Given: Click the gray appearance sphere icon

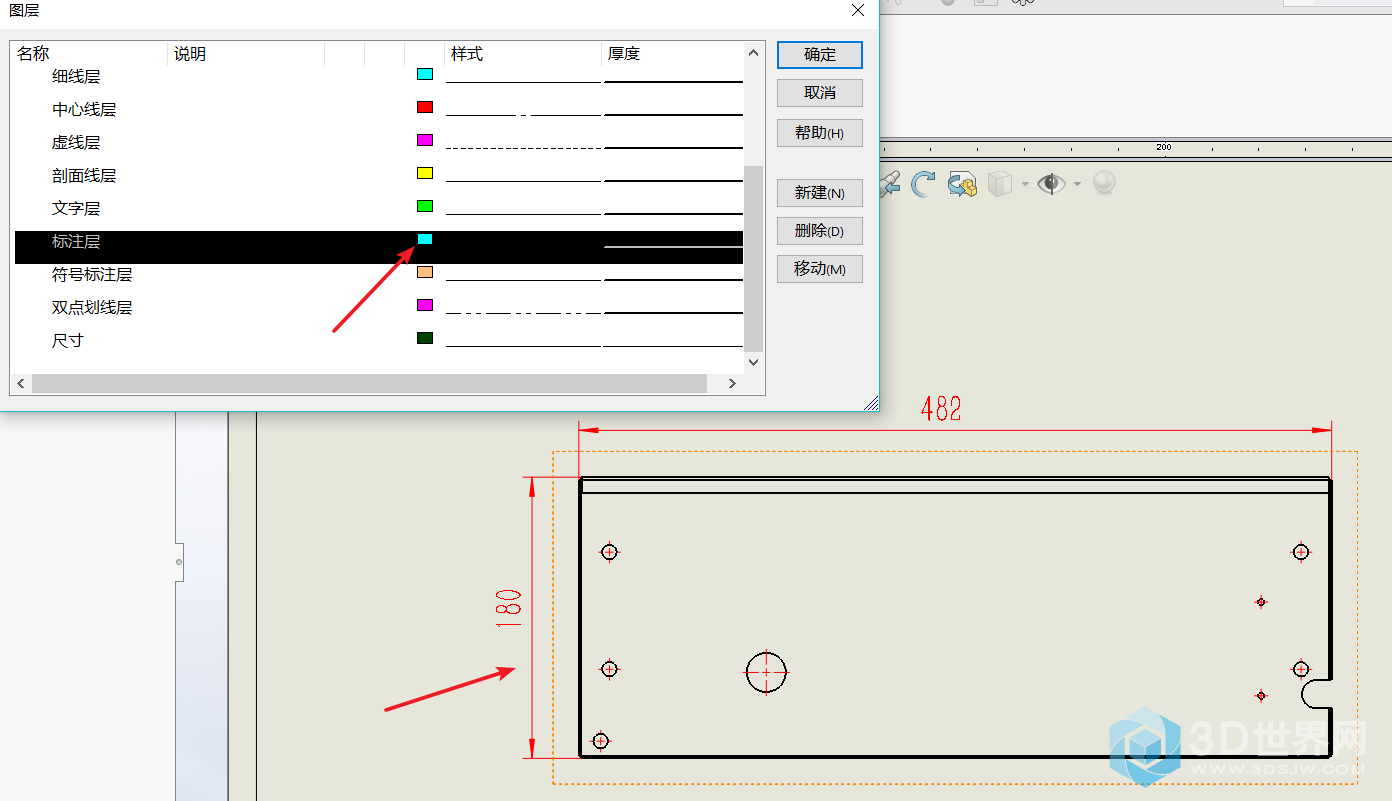Looking at the screenshot, I should tap(1104, 183).
